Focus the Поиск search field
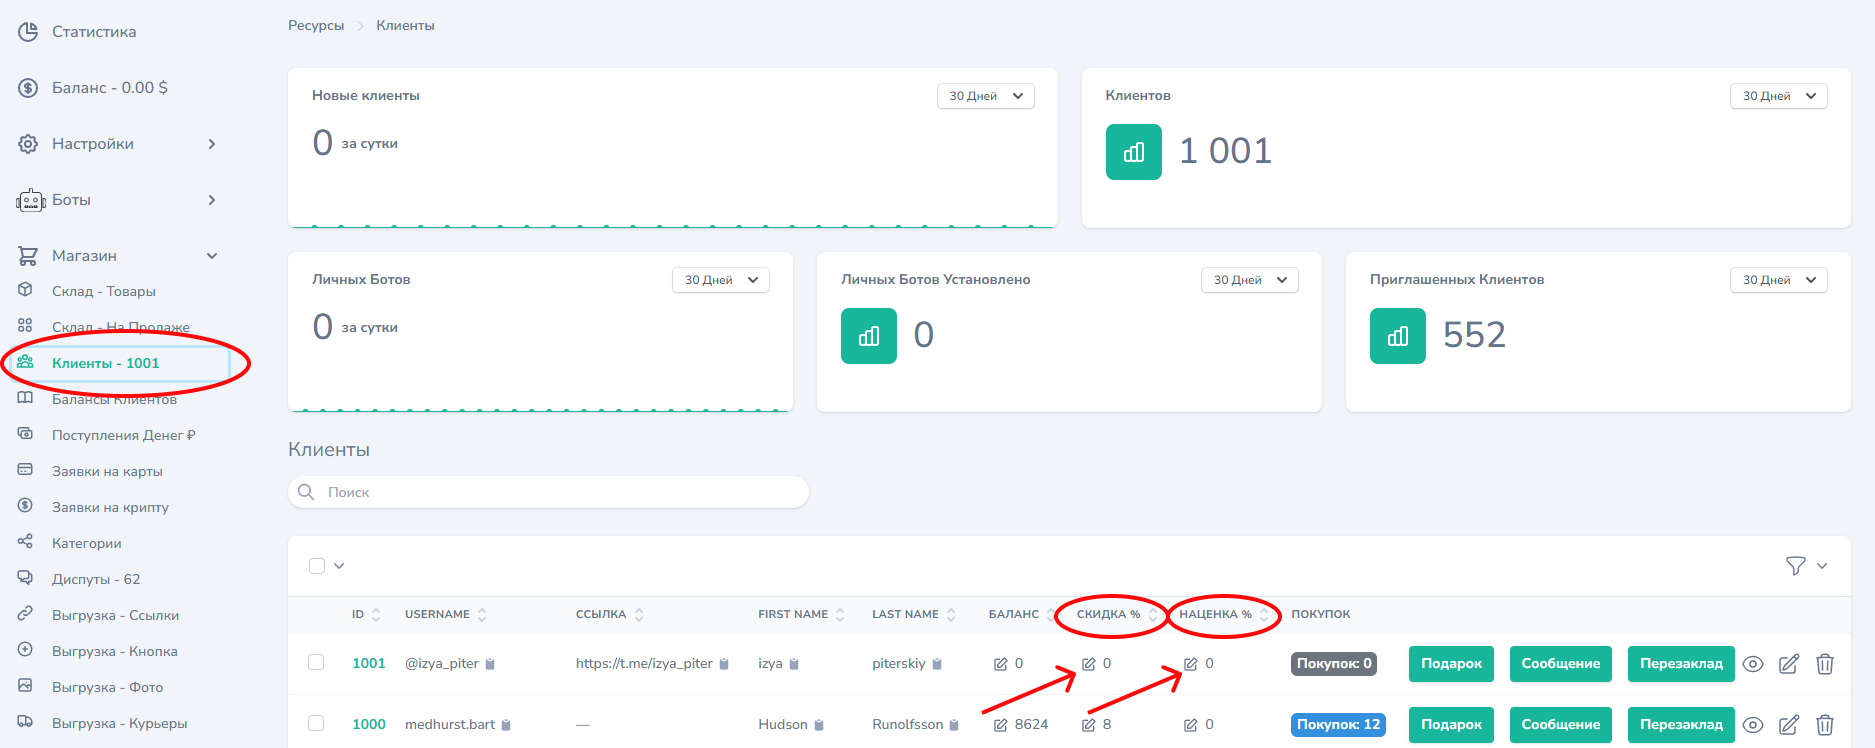The image size is (1875, 748). click(548, 492)
